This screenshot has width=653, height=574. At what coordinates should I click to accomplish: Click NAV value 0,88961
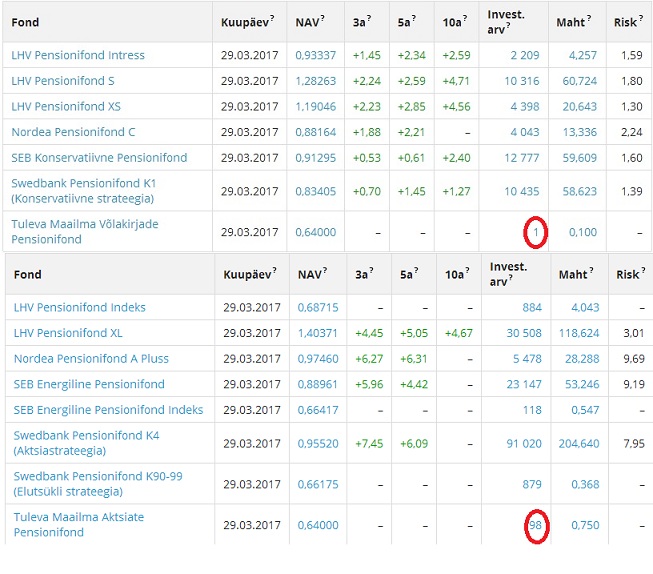coord(318,384)
